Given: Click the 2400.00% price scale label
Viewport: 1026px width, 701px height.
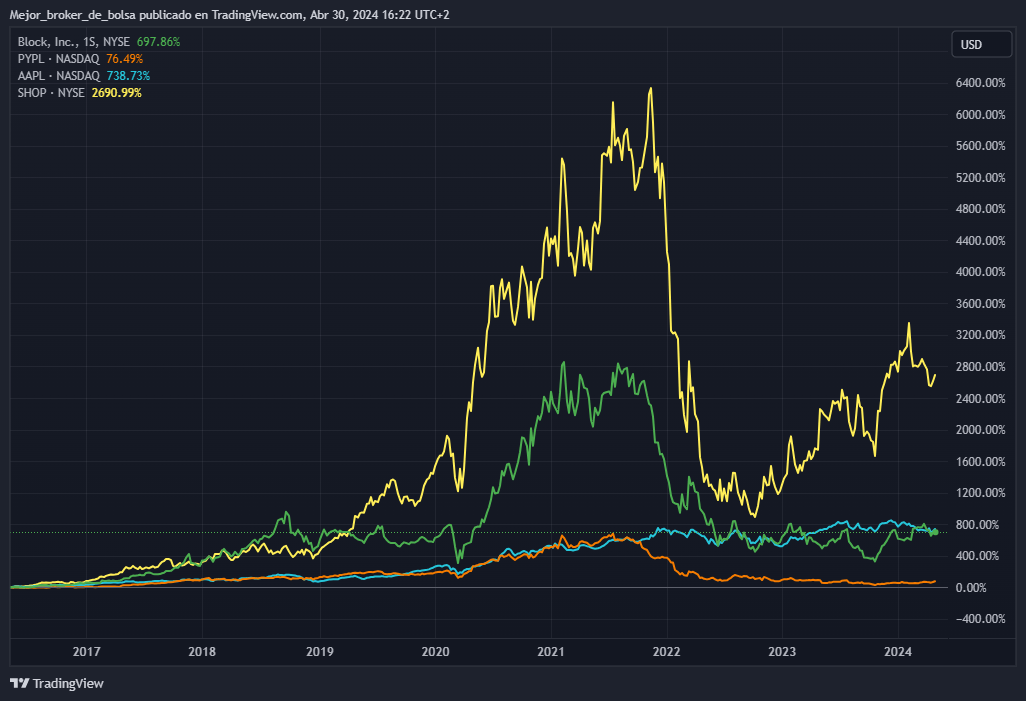Looking at the screenshot, I should (980, 399).
